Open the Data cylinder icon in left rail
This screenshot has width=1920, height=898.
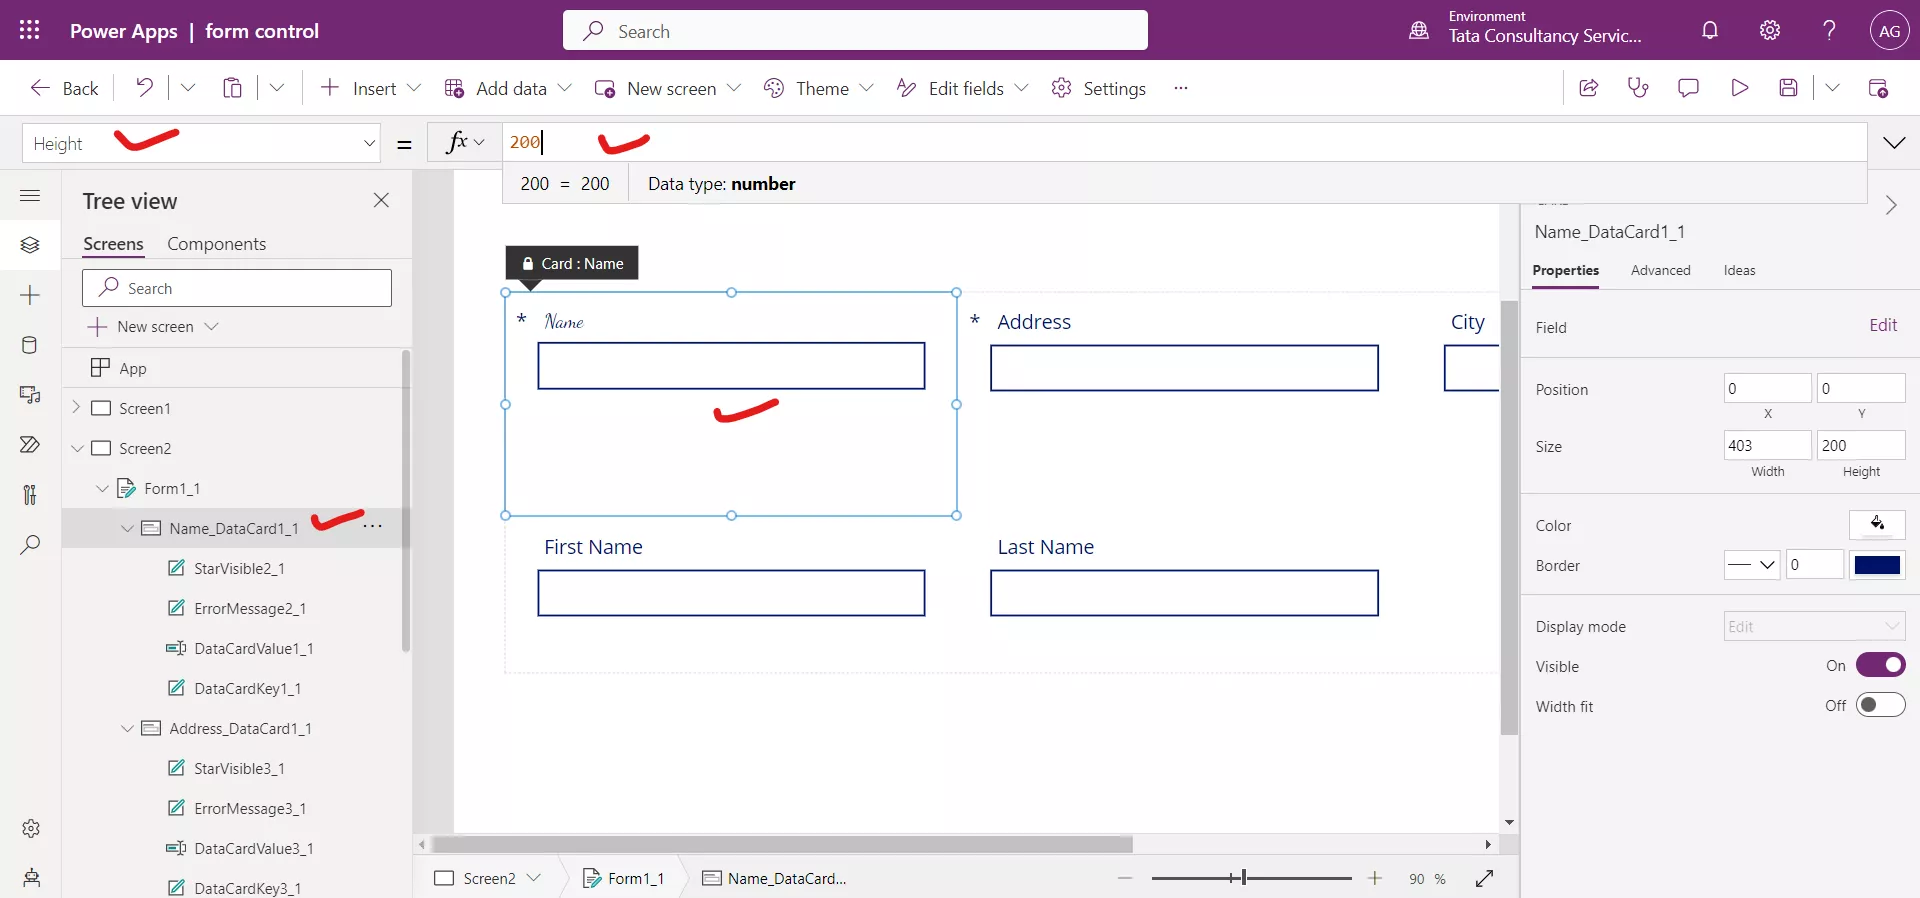pyautogui.click(x=30, y=345)
